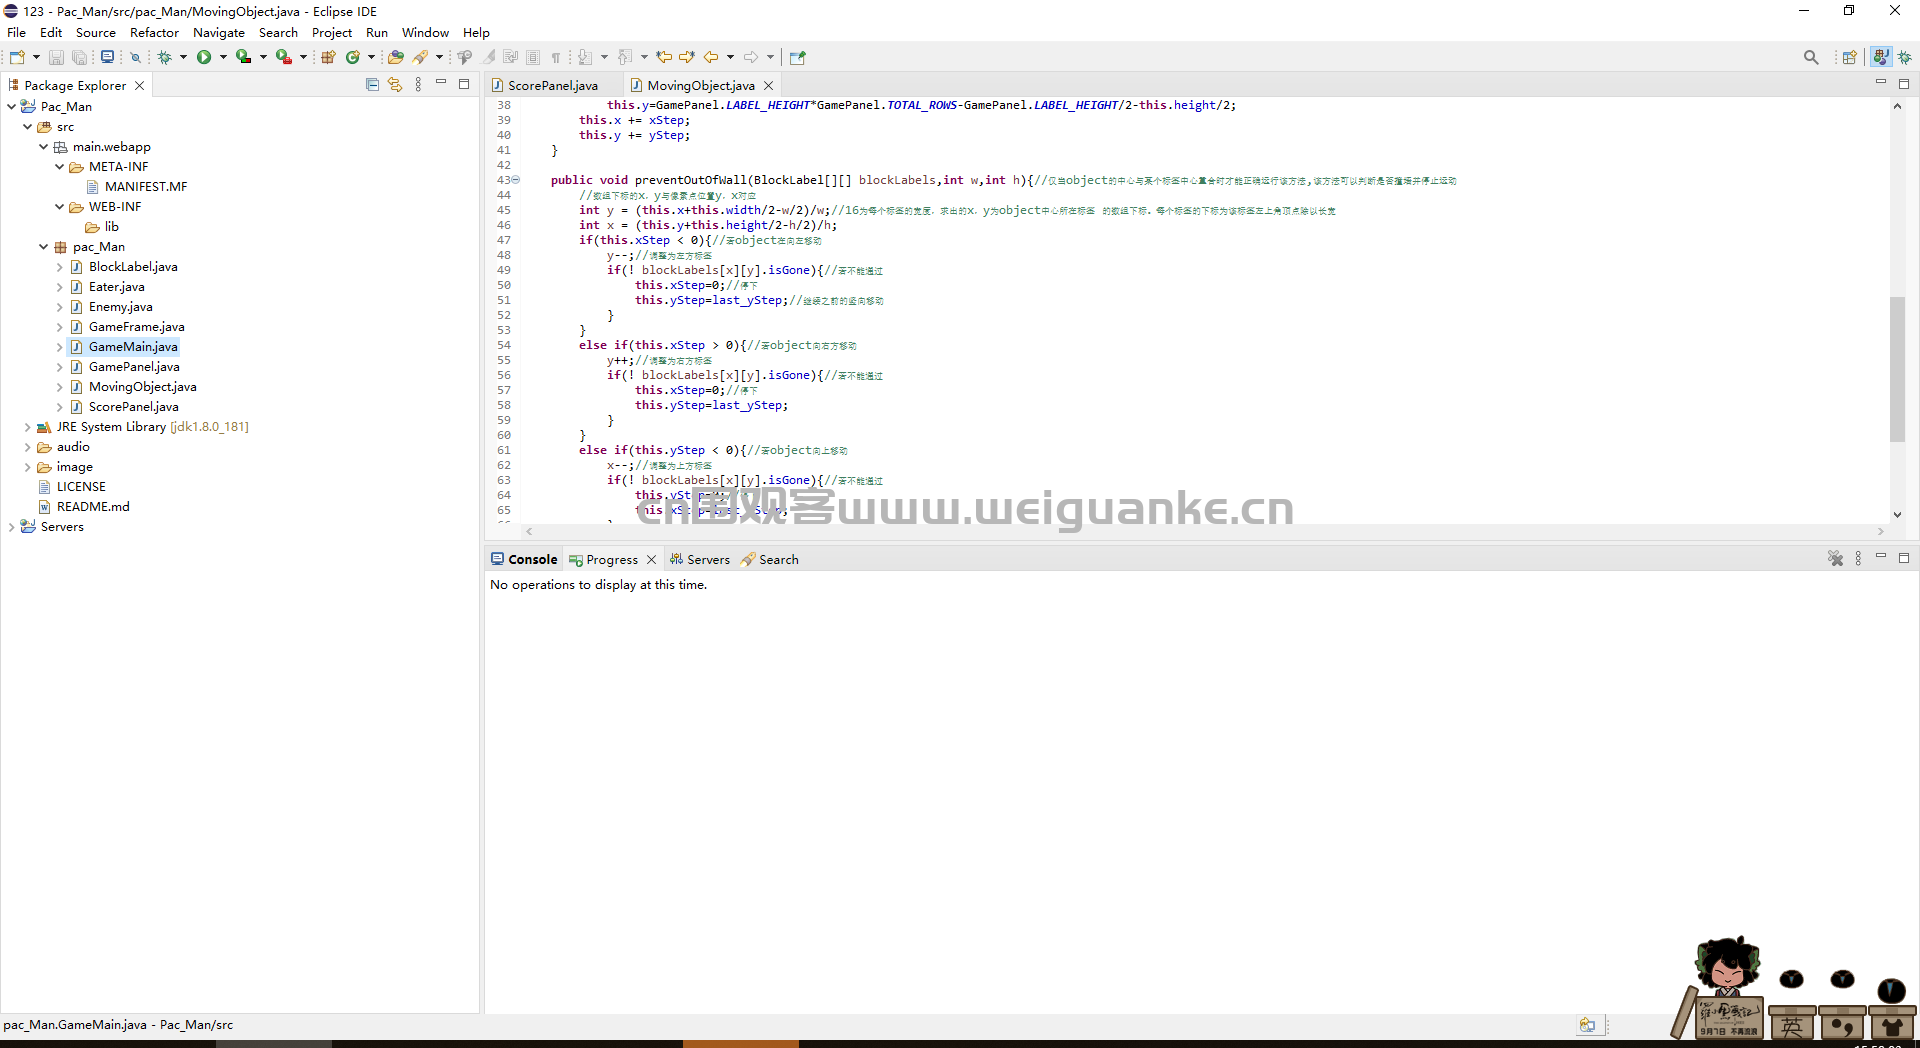Expand JRE System Library node
Image resolution: width=1920 pixels, height=1048 pixels.
click(27, 426)
